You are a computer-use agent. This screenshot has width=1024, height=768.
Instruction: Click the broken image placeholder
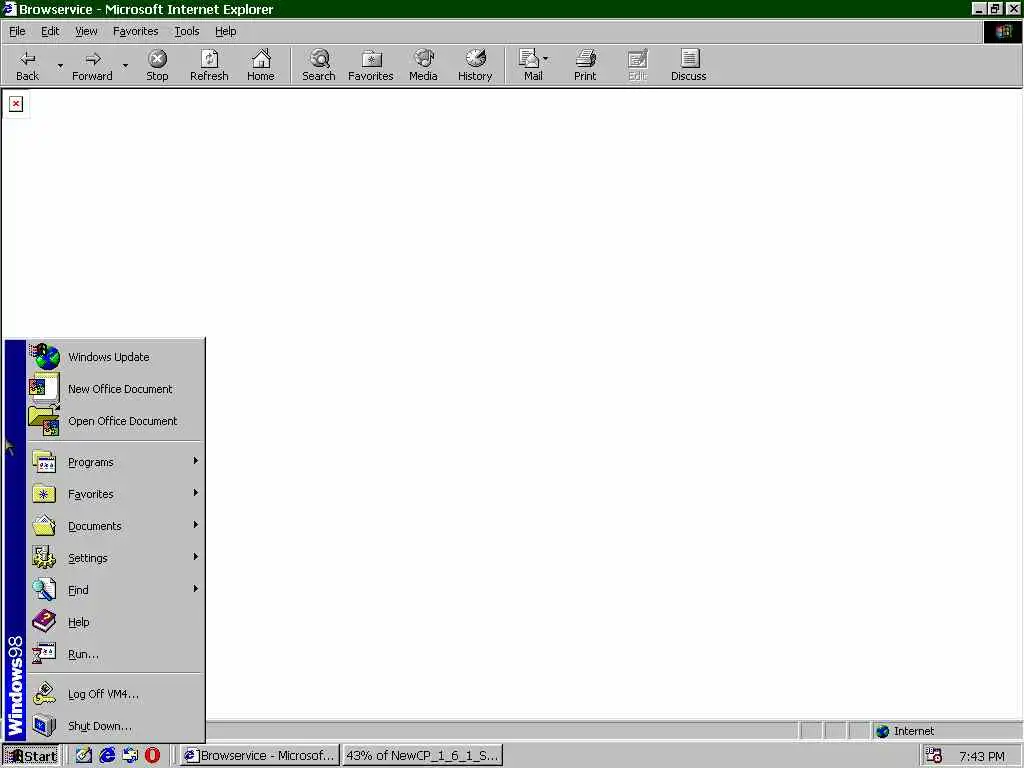(16, 104)
